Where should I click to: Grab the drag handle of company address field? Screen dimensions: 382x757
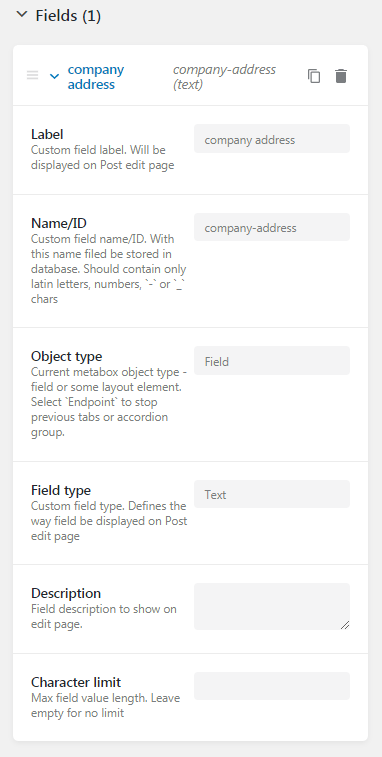(32, 75)
